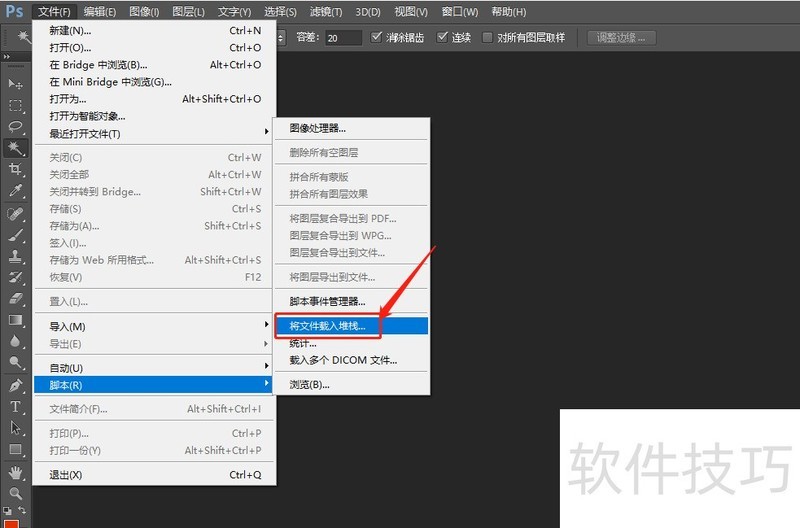This screenshot has height=528, width=800.
Task: Click 调整边缘... button
Action: point(621,37)
